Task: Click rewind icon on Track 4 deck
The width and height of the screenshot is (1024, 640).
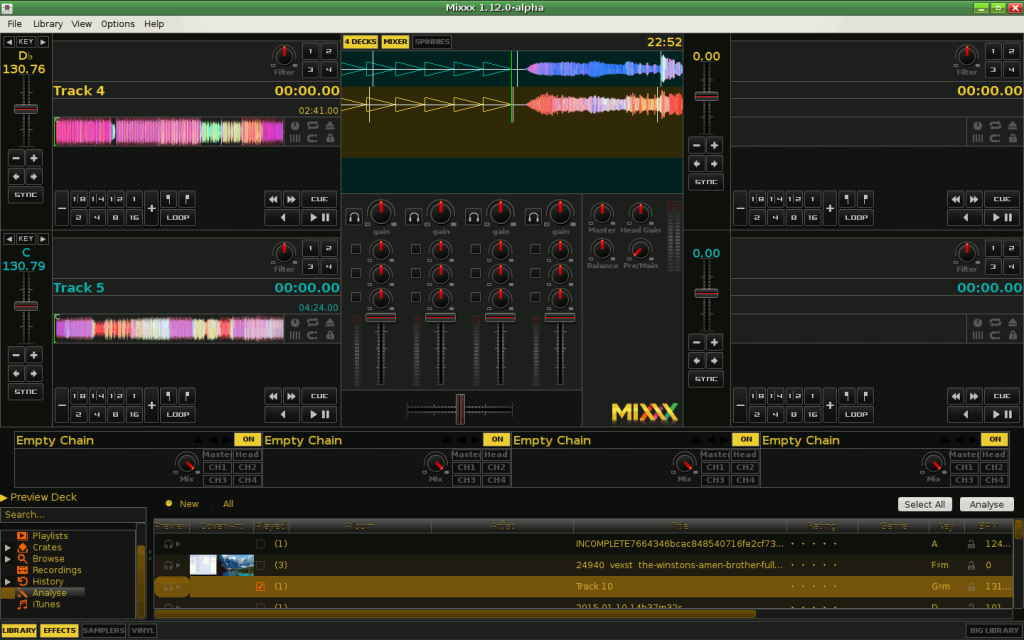Action: click(273, 199)
